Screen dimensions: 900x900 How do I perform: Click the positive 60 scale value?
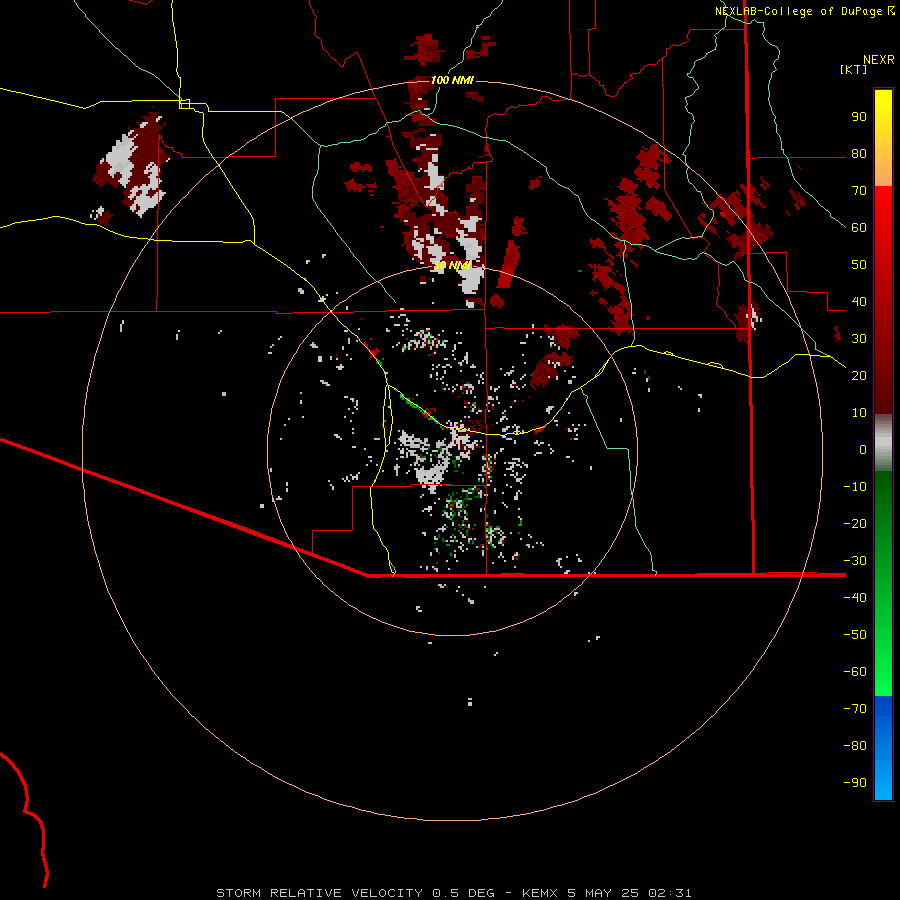(859, 227)
